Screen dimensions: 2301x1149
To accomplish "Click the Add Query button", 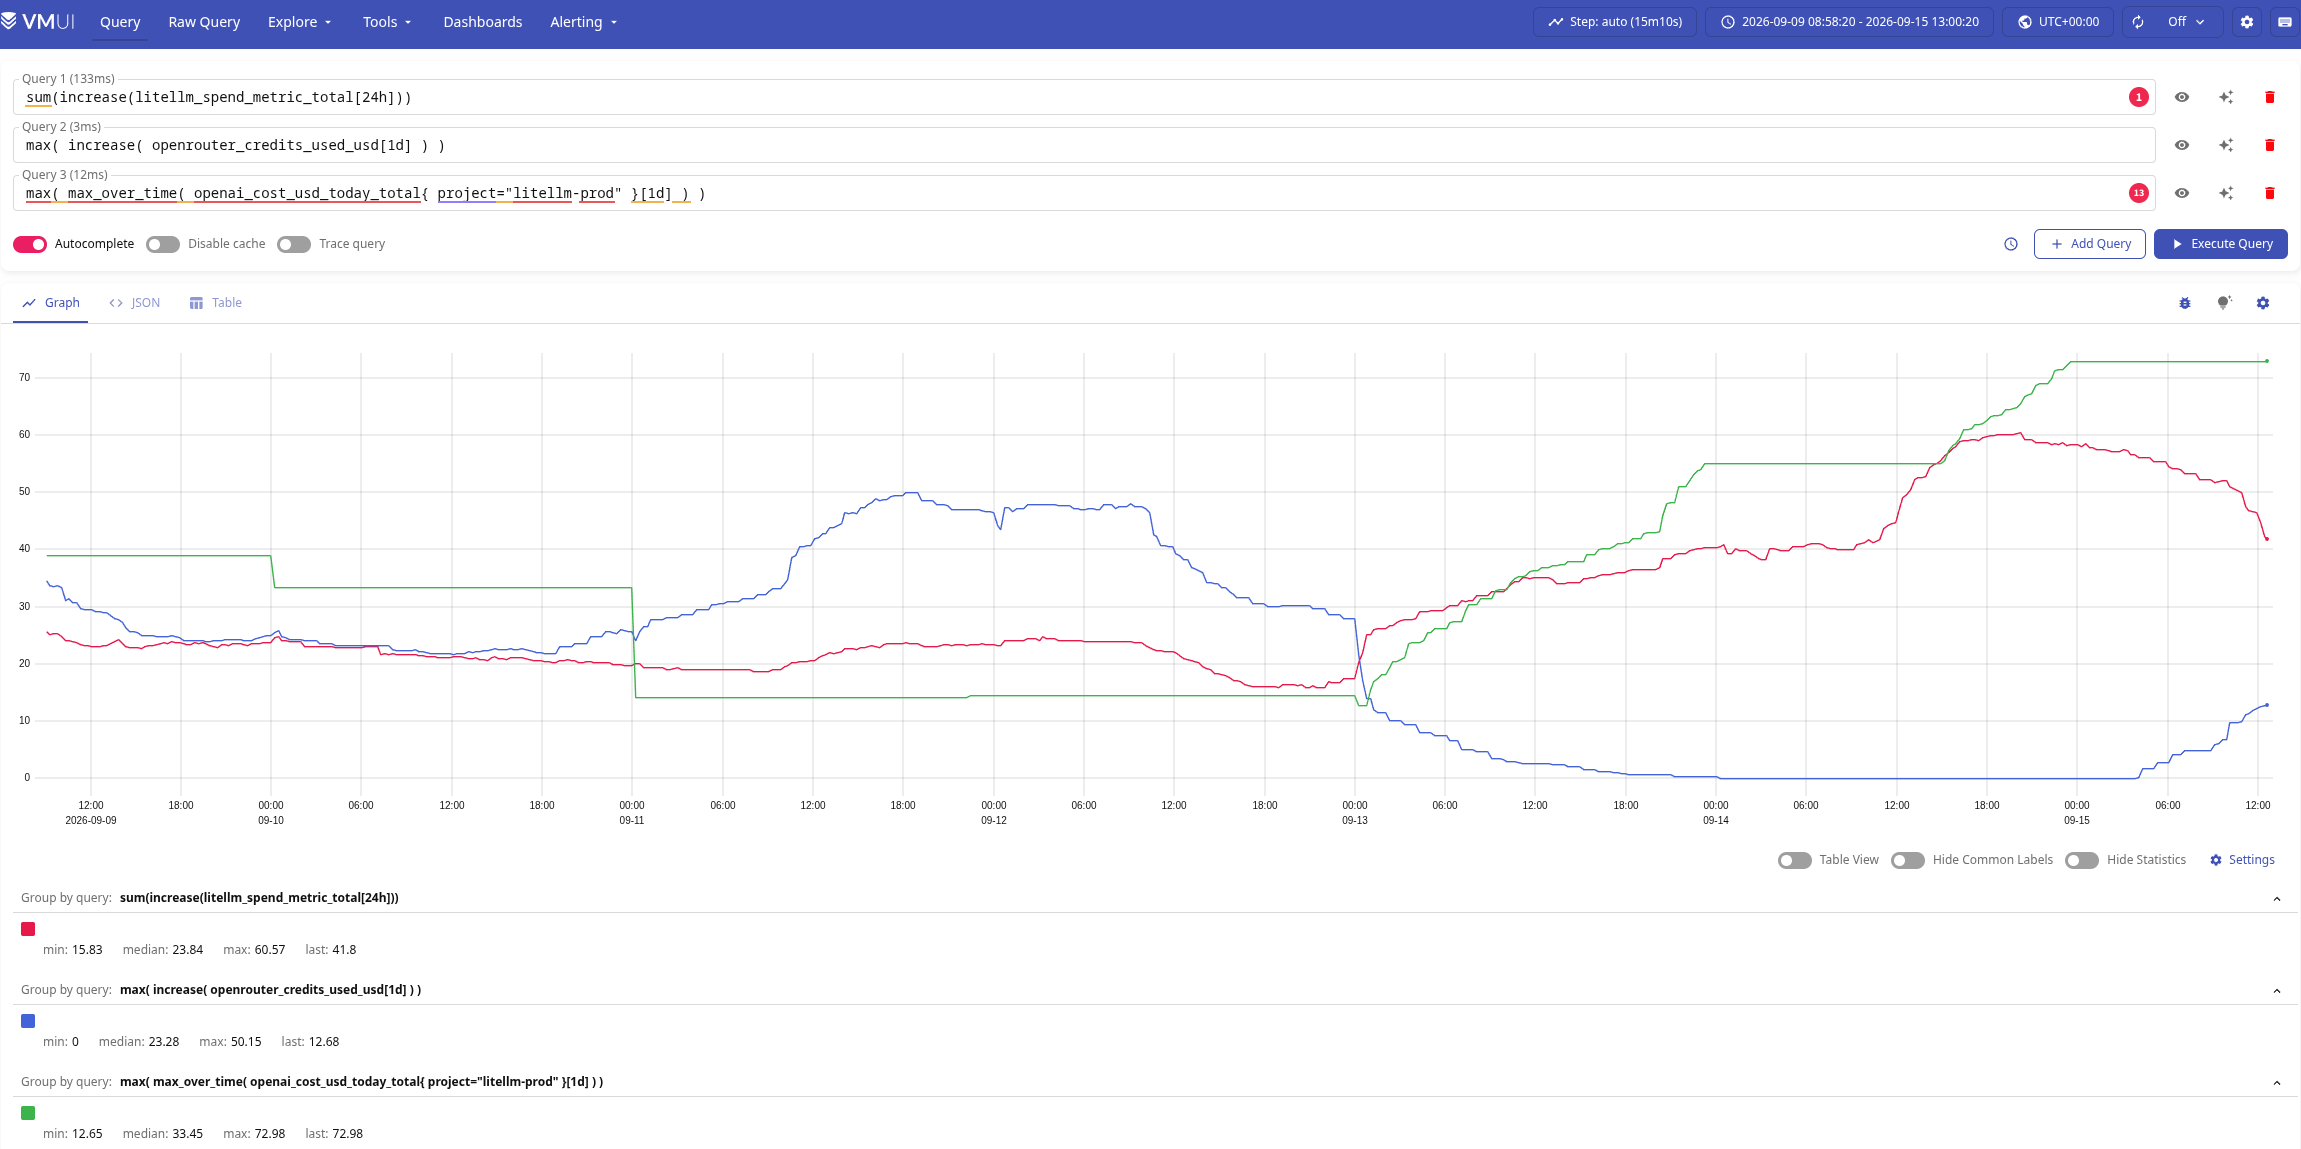I will [x=2090, y=244].
